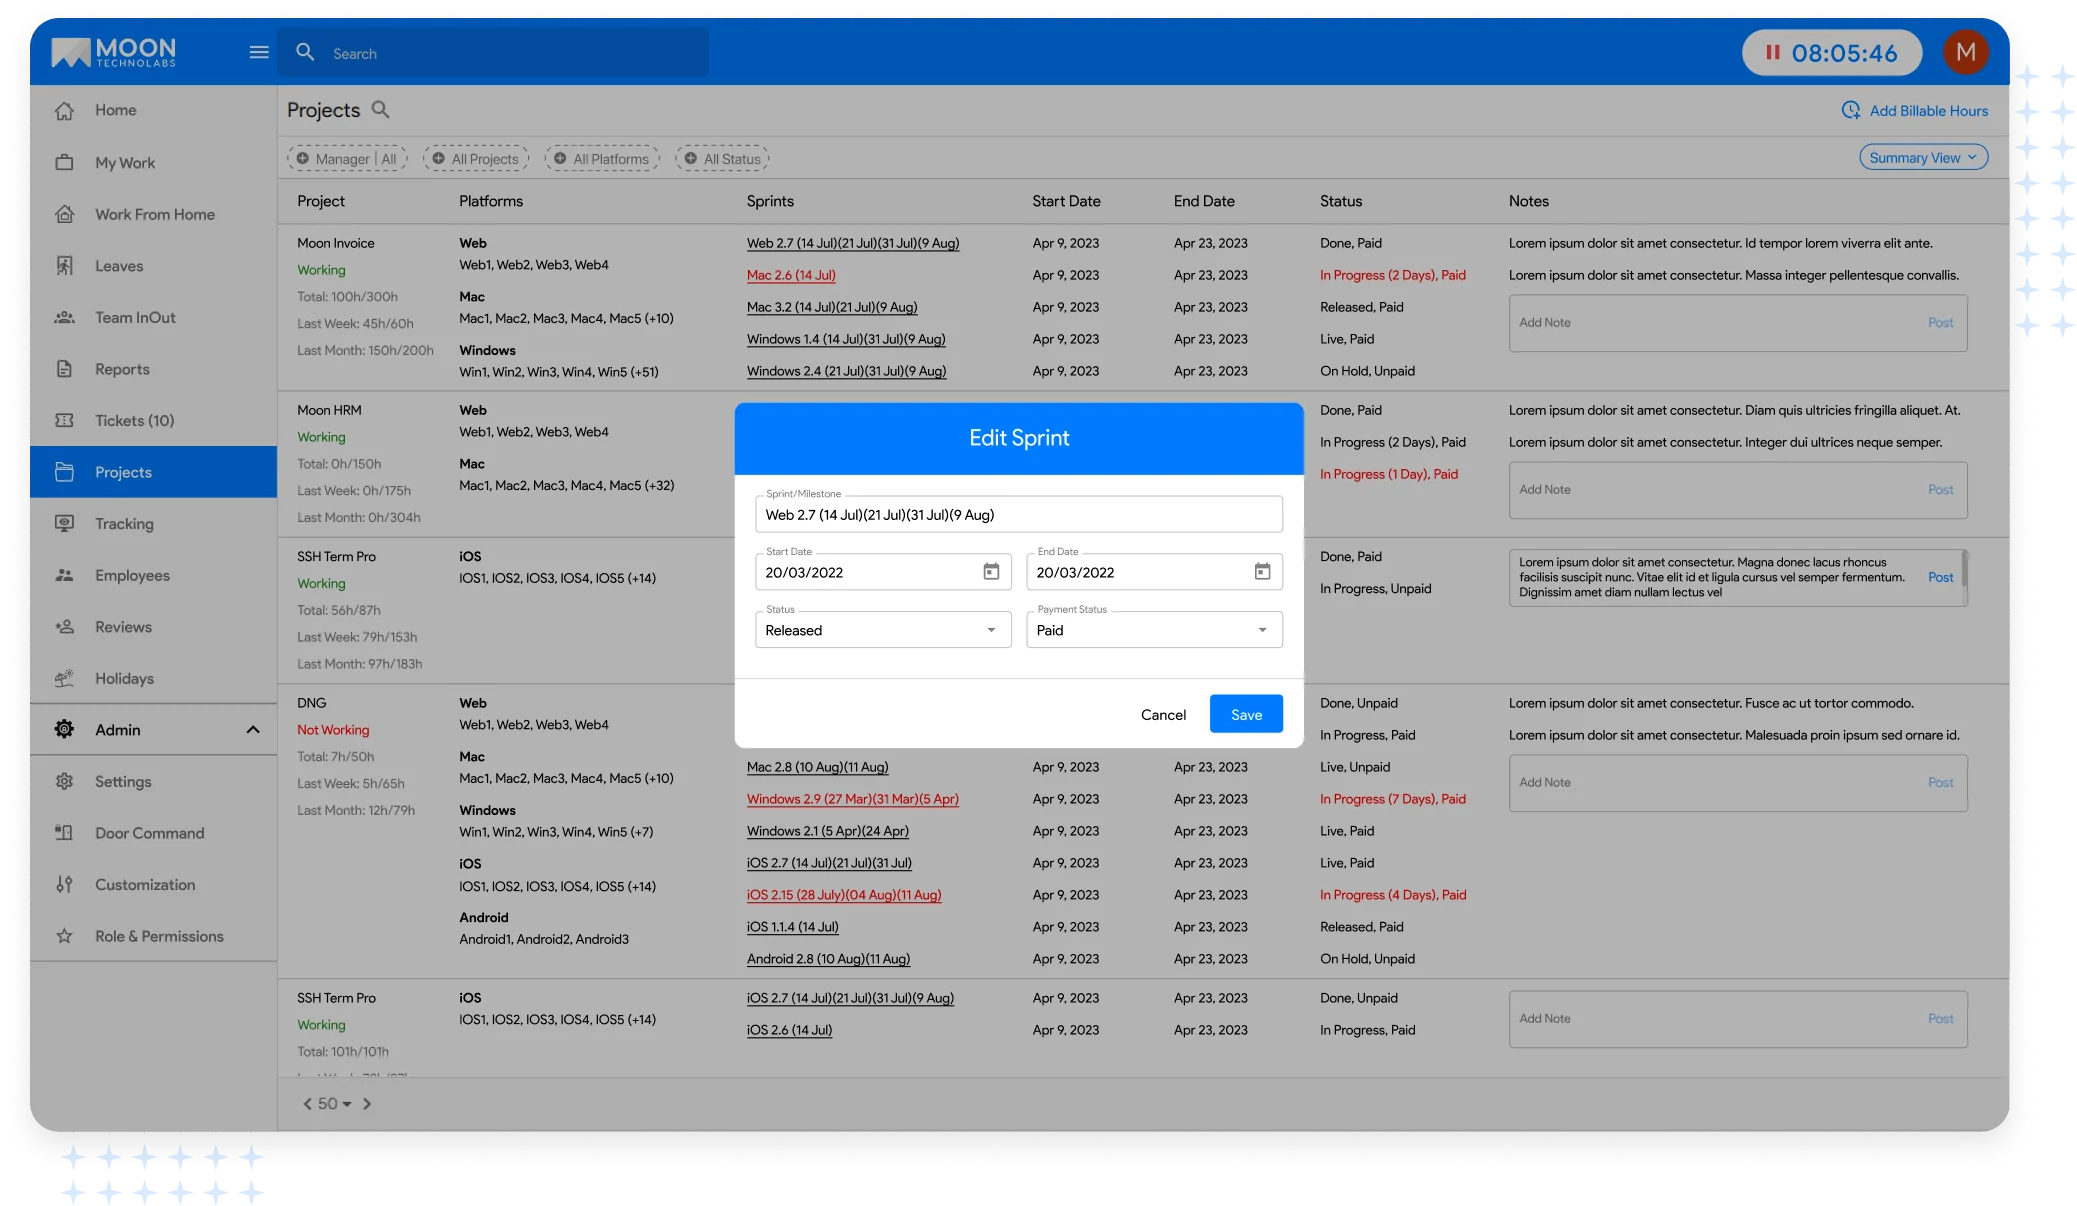Open the Android 2.8 sprint link
The image size is (2077, 1206).
[828, 959]
